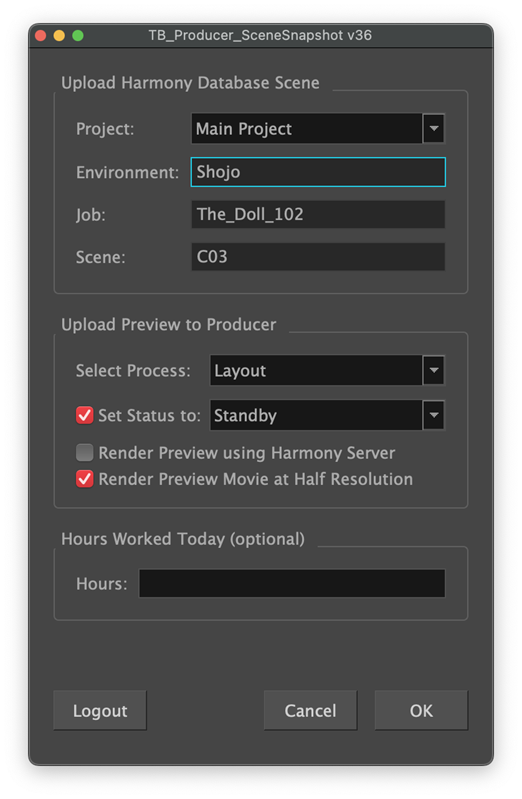Open the Project dropdown arrow
Screen dimensions: 522x799
[433, 128]
